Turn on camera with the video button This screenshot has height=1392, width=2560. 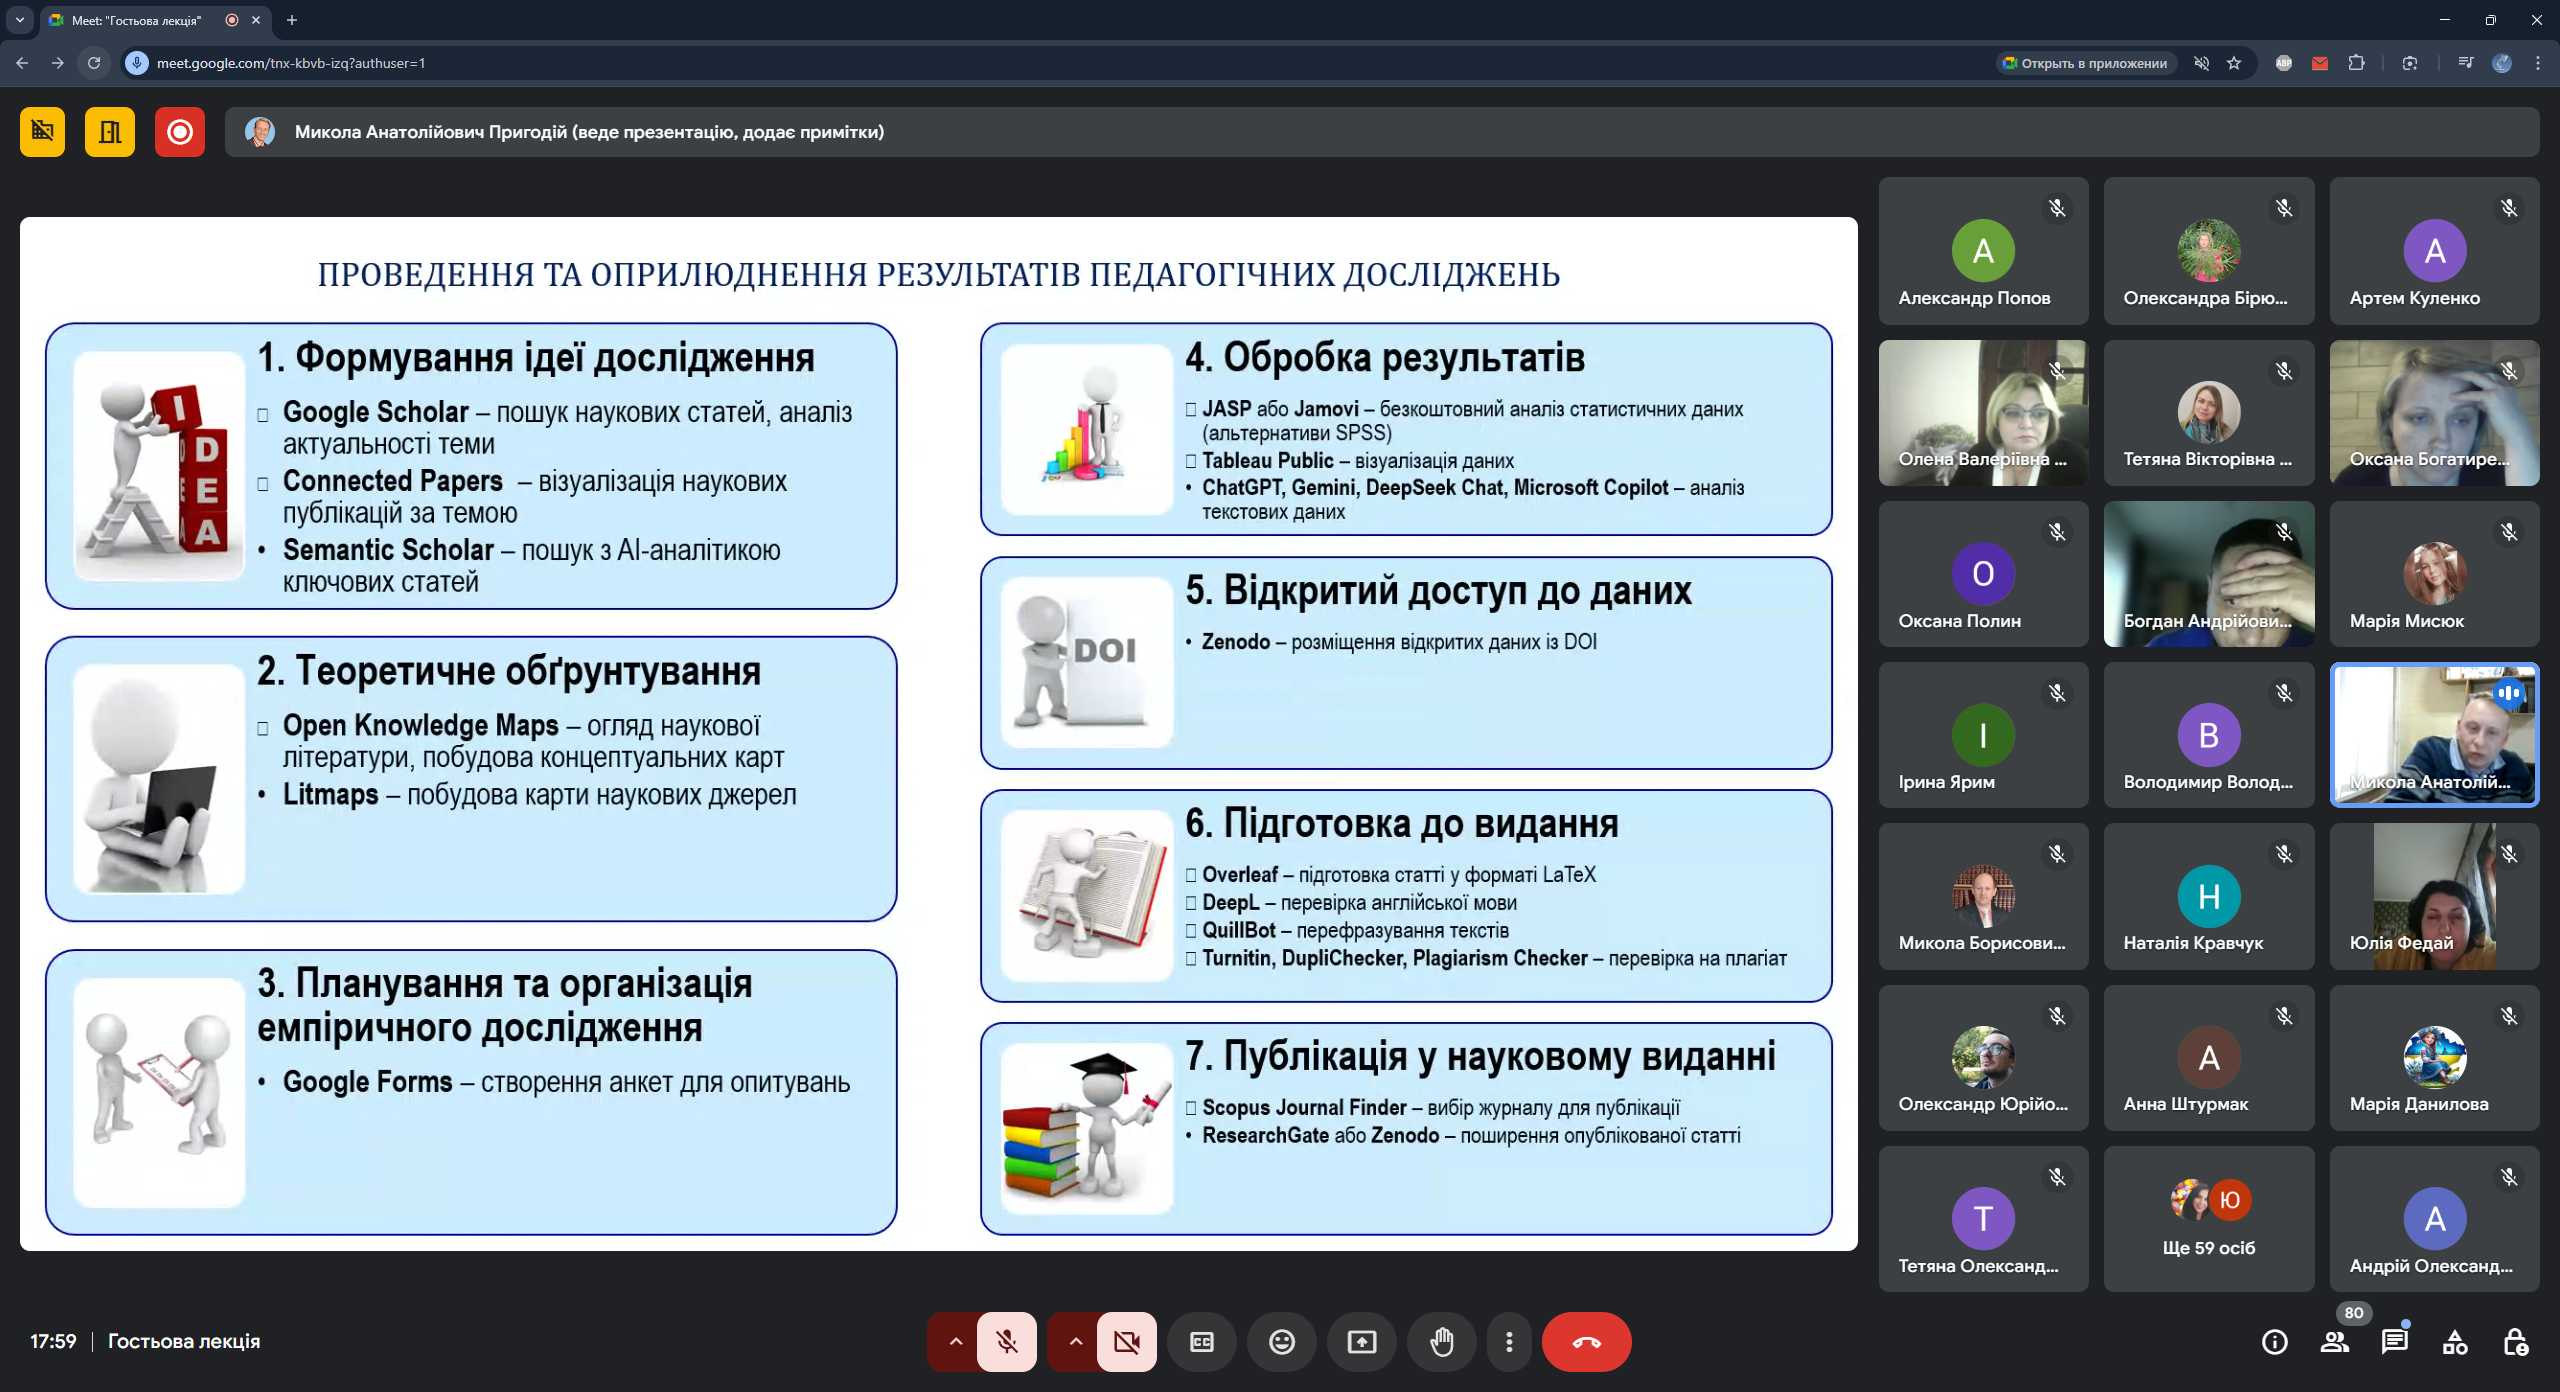pos(1126,1341)
